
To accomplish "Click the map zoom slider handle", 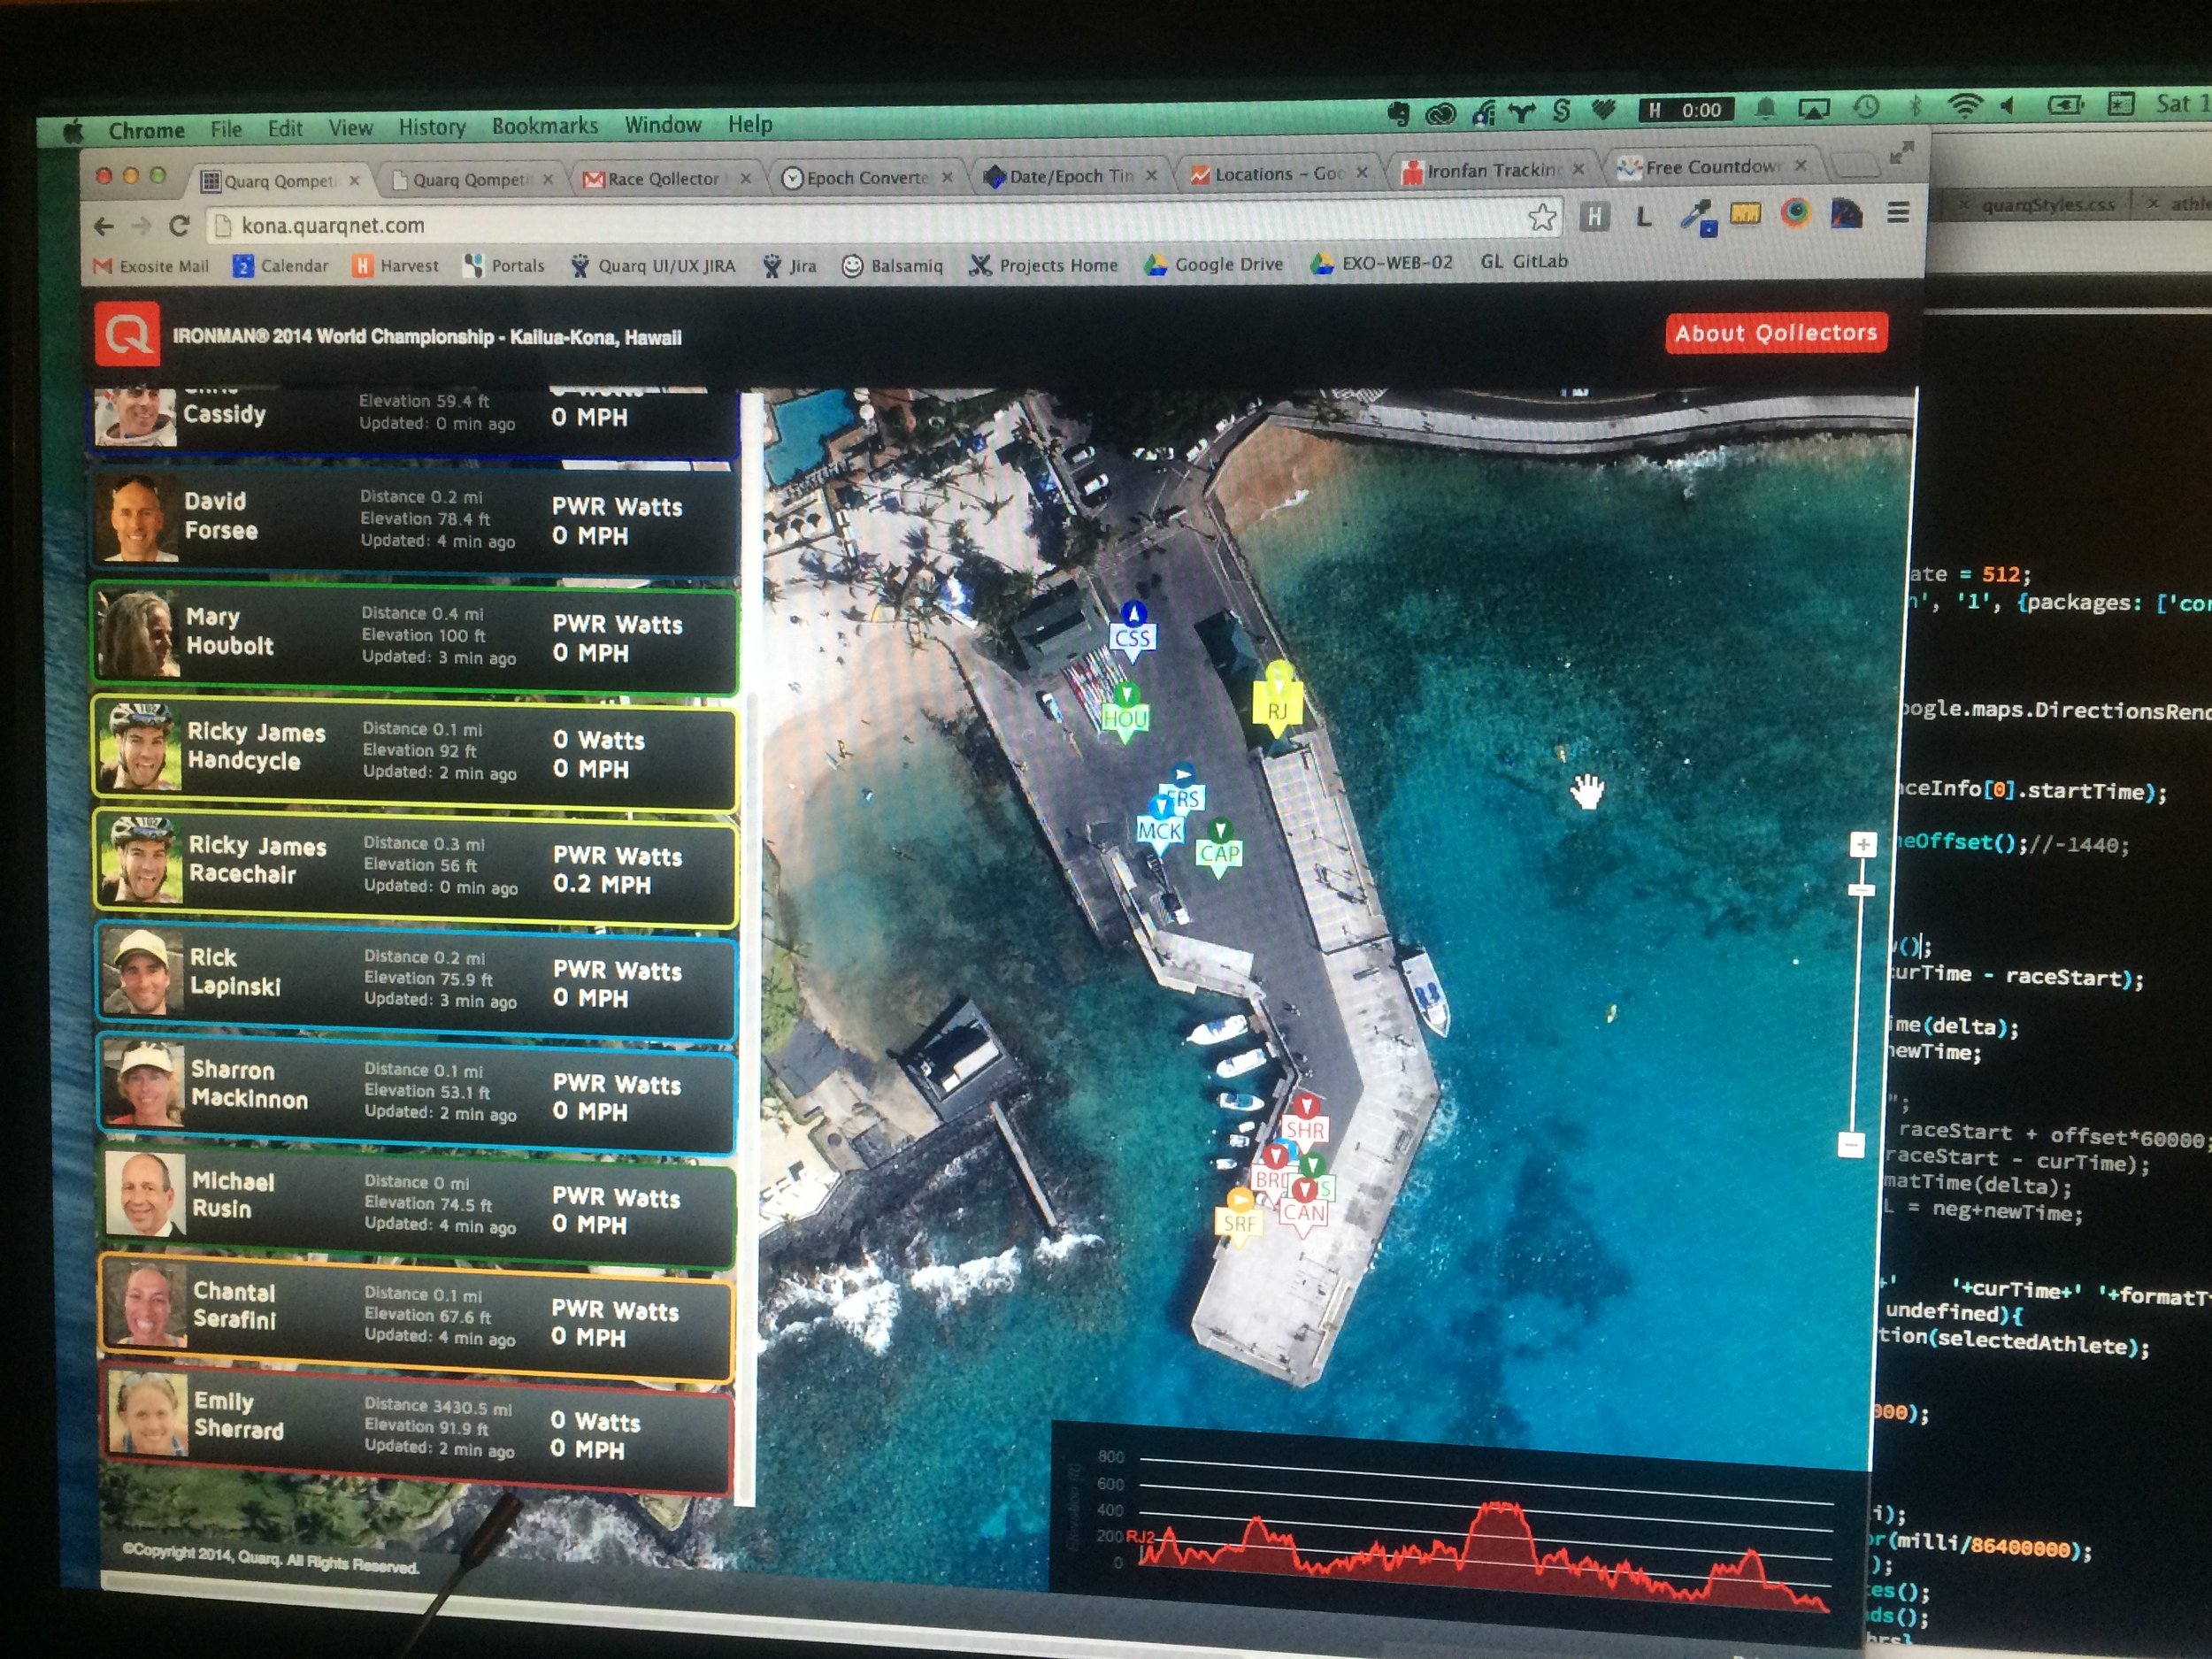I will pyautogui.click(x=1861, y=889).
